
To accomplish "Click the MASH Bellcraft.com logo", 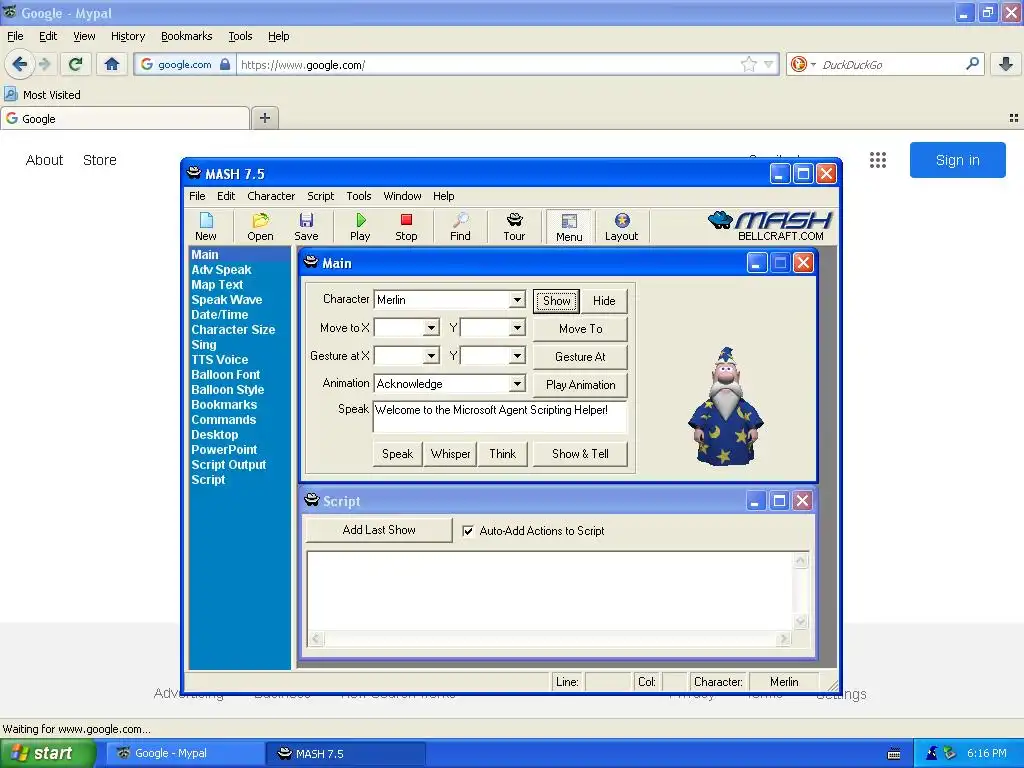I will (771, 226).
